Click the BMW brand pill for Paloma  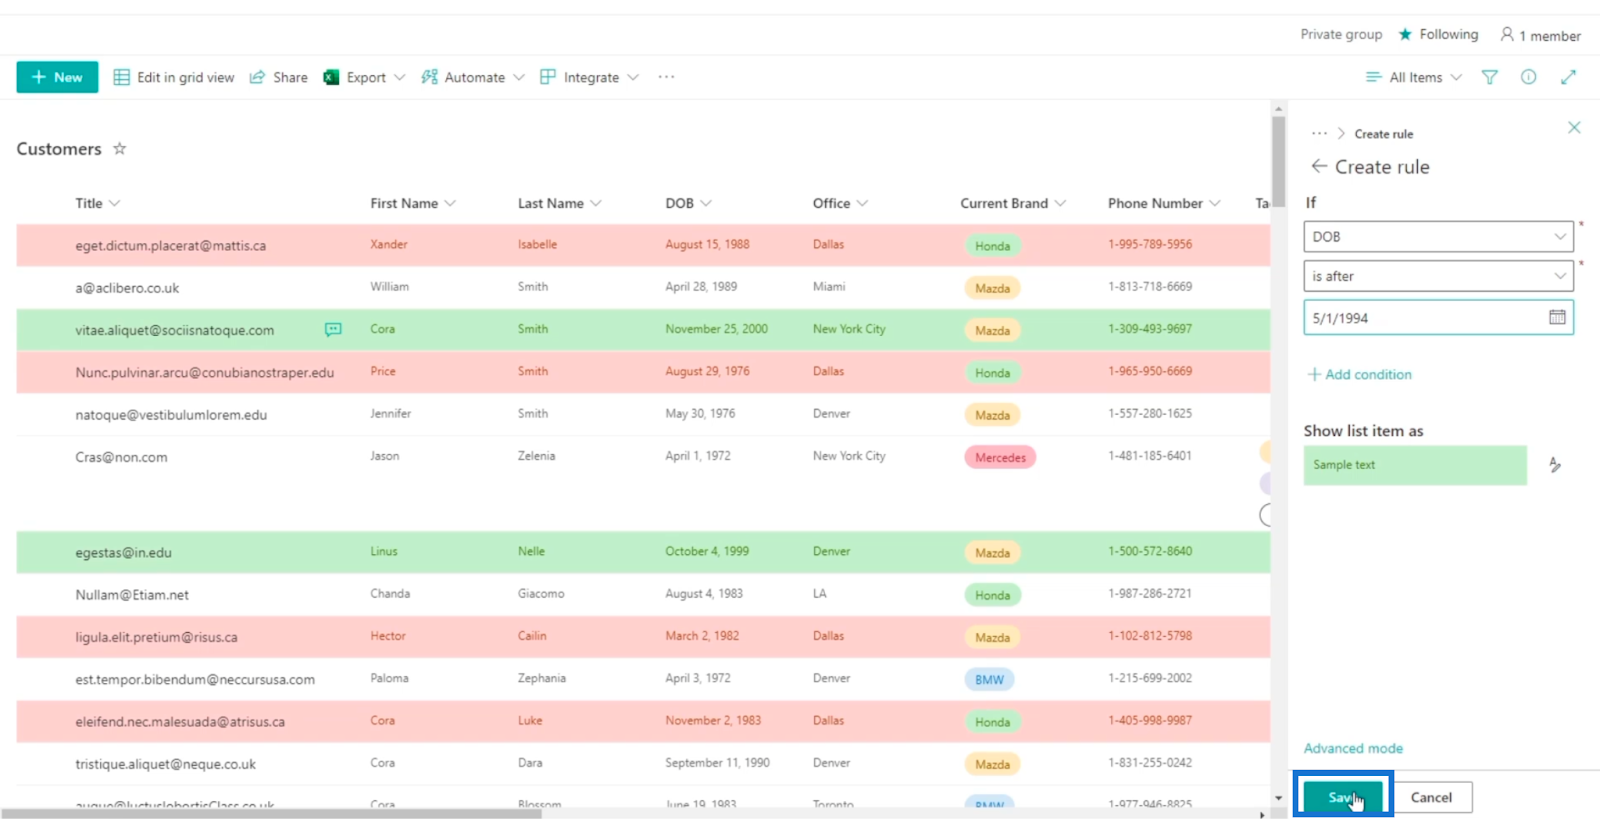click(989, 679)
